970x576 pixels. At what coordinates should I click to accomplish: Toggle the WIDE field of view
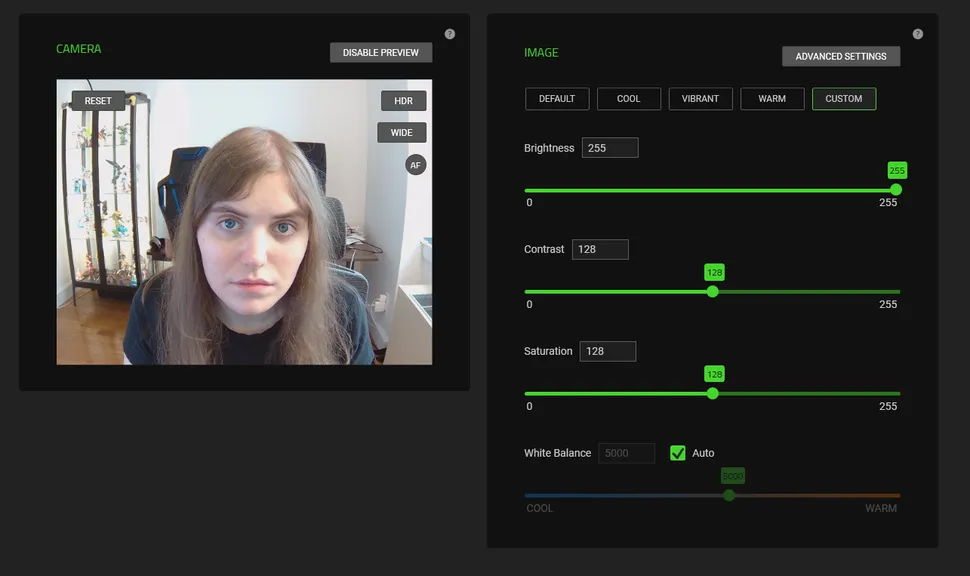coord(402,132)
